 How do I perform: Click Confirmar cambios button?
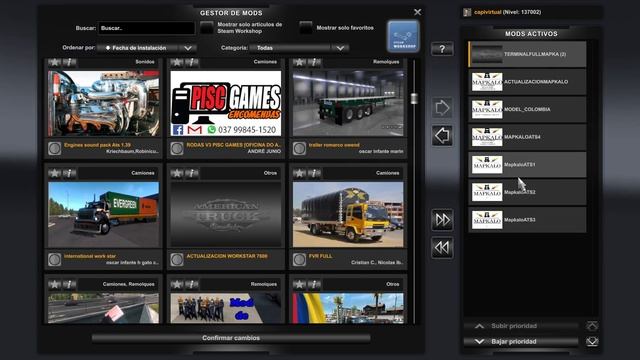coord(231,338)
